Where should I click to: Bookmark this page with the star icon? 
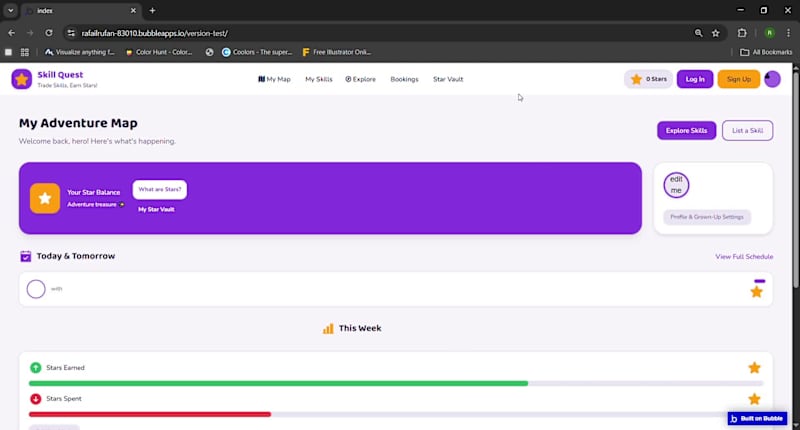click(715, 33)
